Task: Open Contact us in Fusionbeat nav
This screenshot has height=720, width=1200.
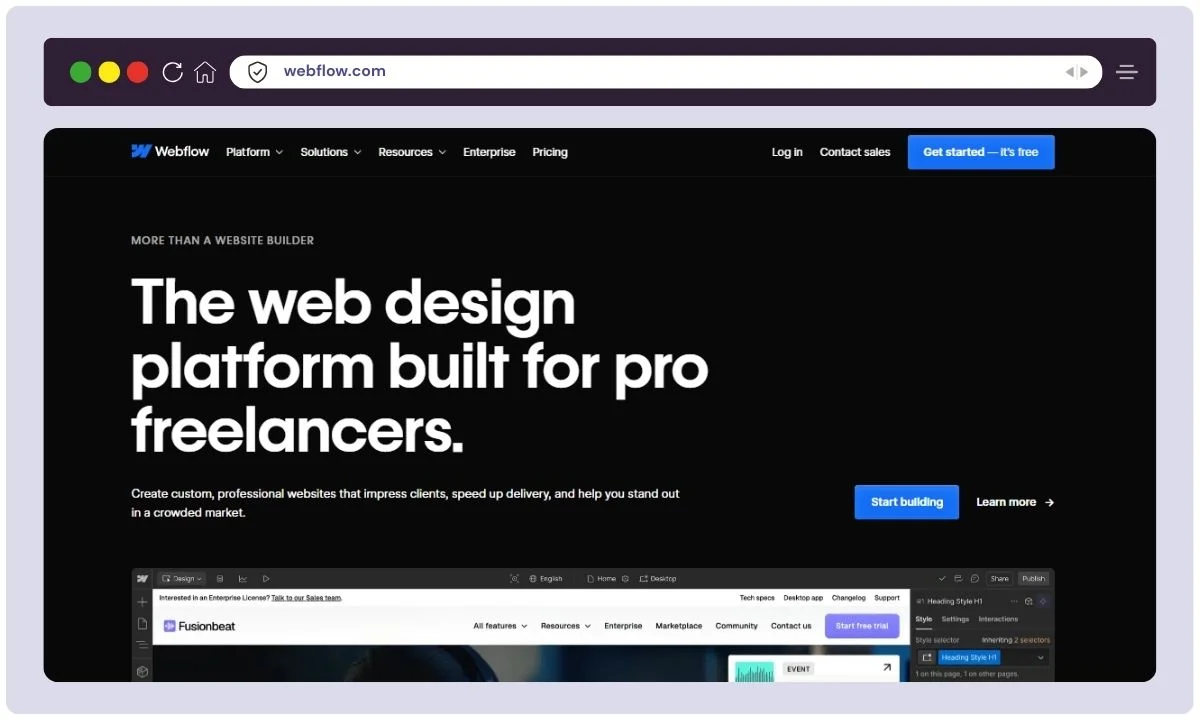Action: (791, 626)
